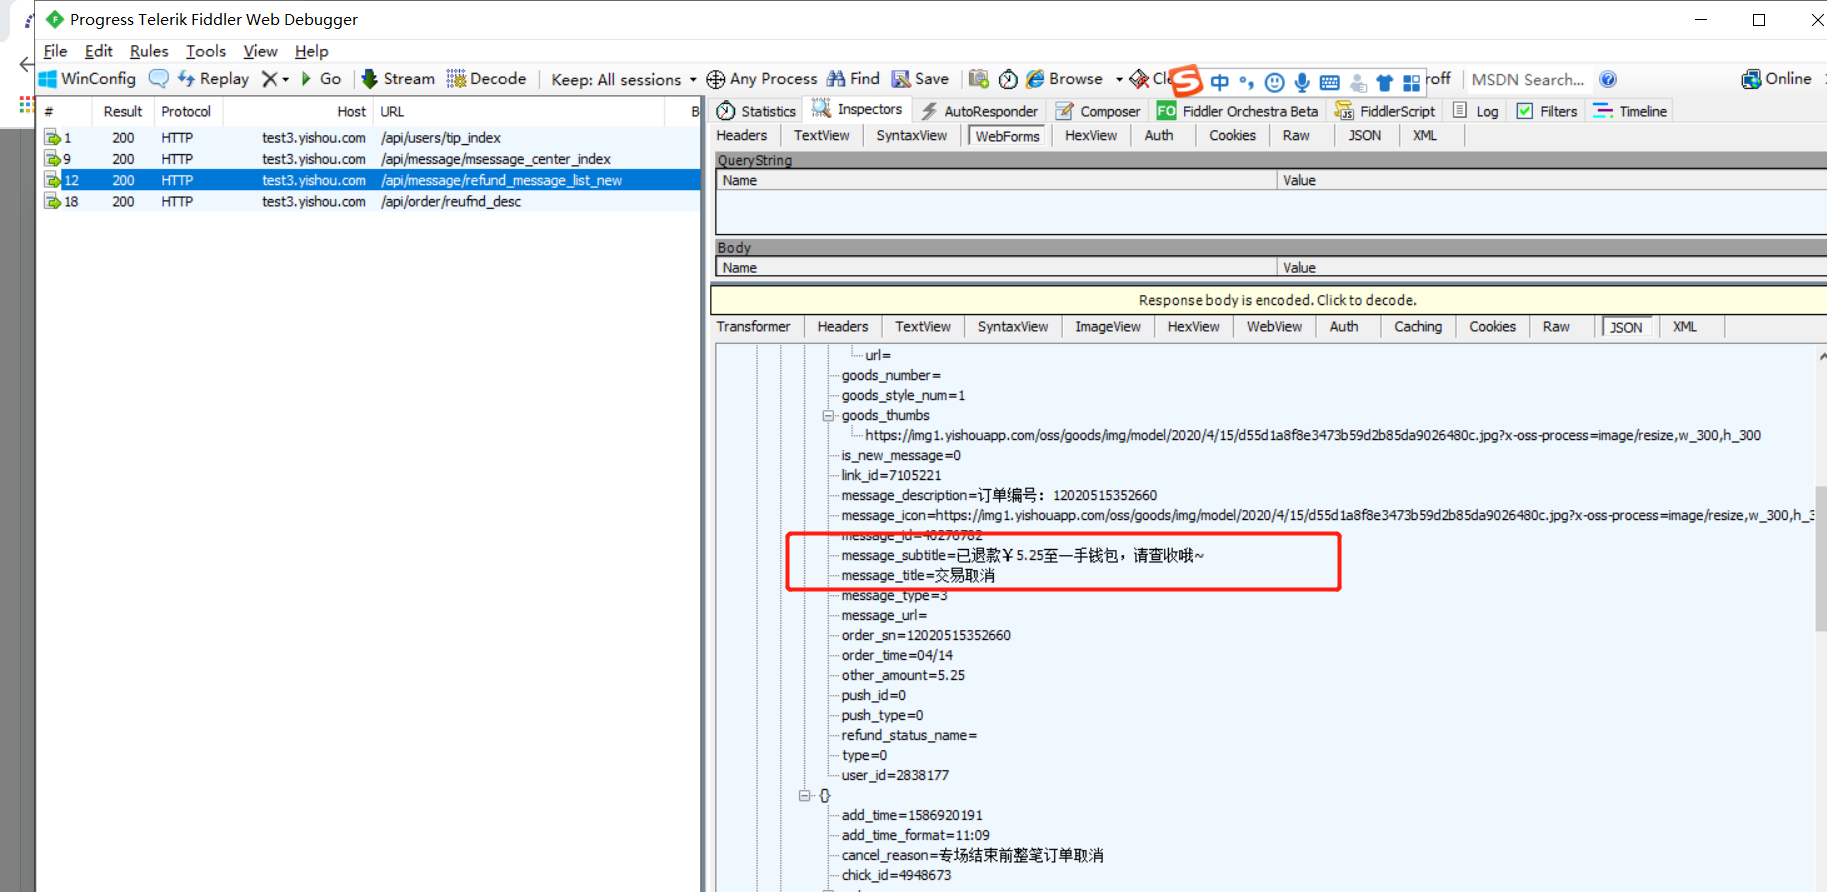Open the Remove (X) dropdown
The image size is (1827, 892).
[x=275, y=79]
